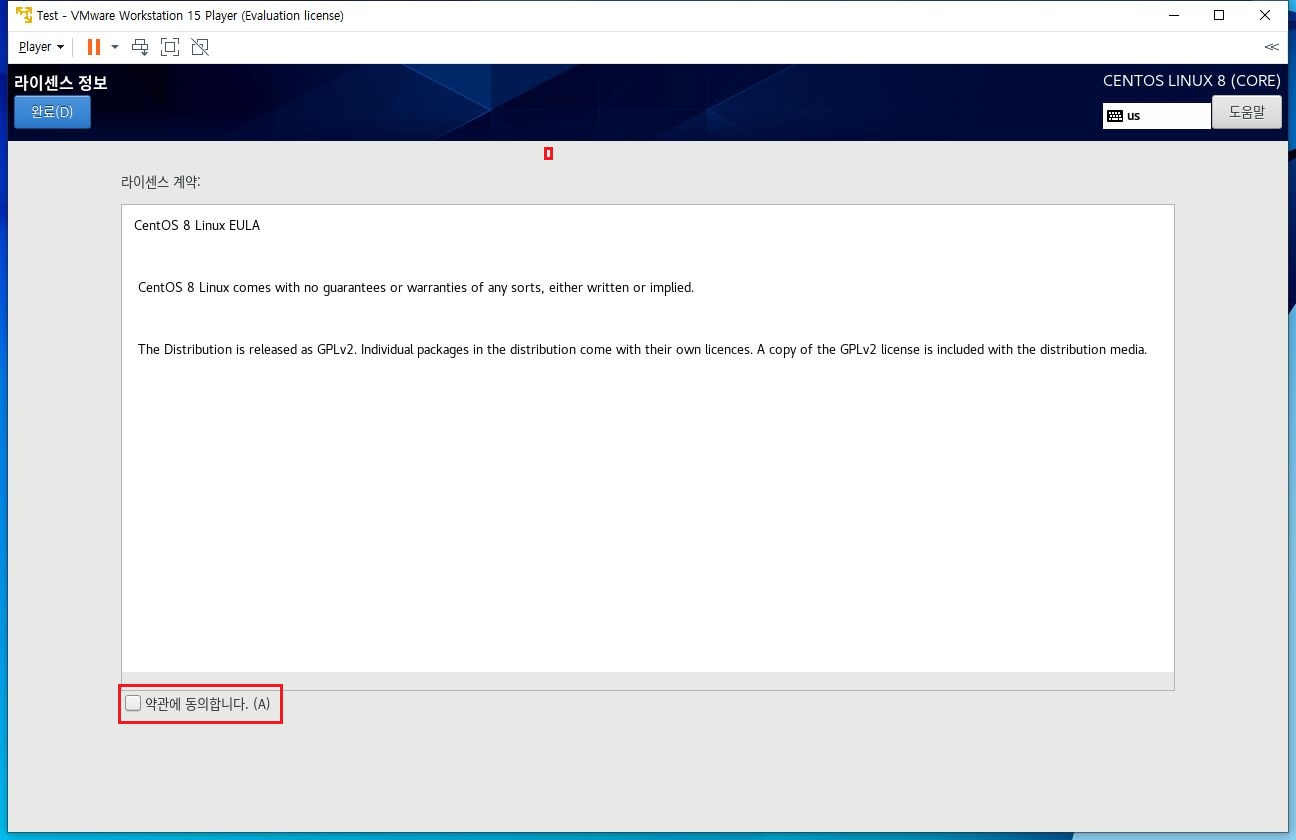Pause the virtual machine
Viewport: 1296px width, 840px height.
click(94, 47)
